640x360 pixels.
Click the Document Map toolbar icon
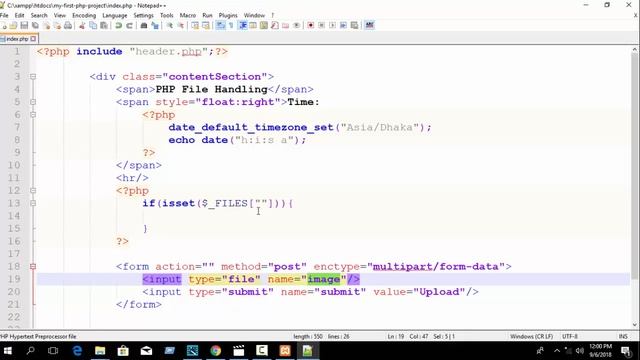(x=264, y=25)
